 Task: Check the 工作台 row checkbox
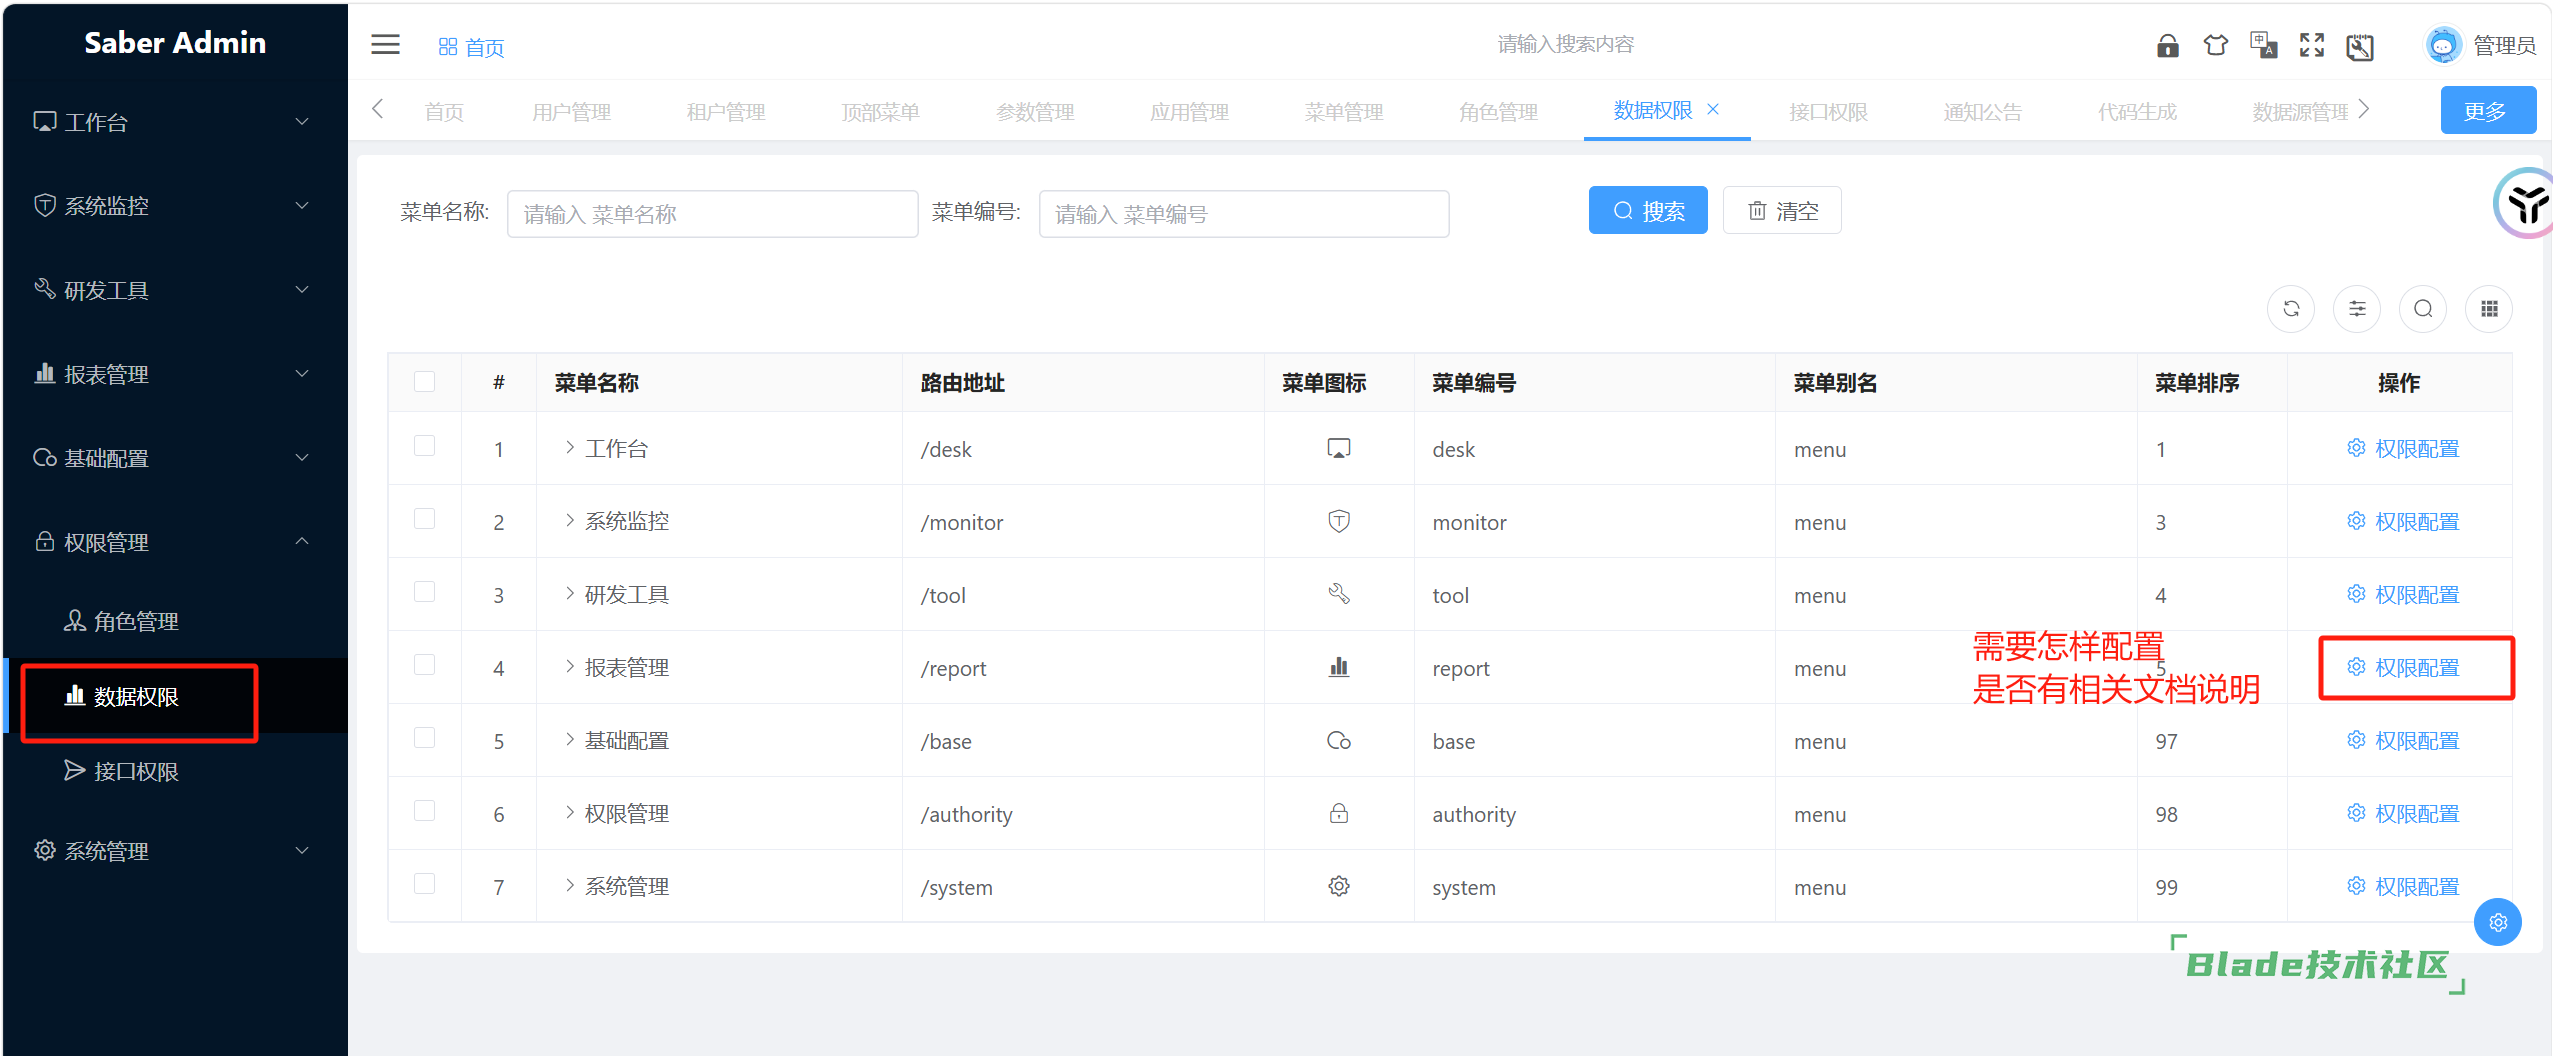point(424,446)
